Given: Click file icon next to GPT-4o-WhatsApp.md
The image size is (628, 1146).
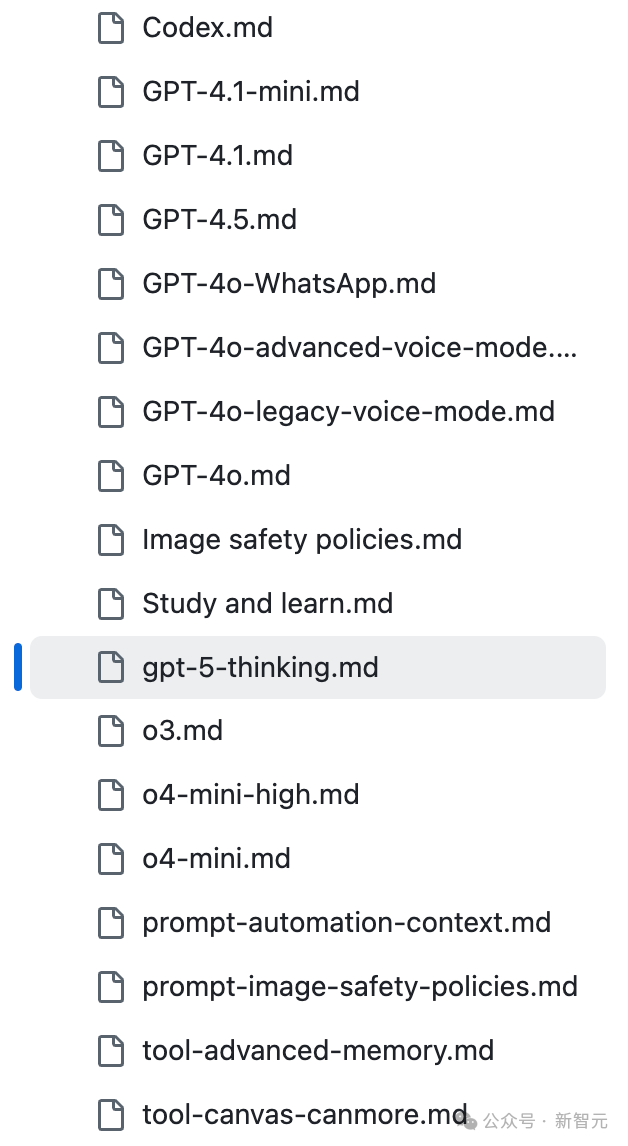Looking at the screenshot, I should (x=110, y=284).
